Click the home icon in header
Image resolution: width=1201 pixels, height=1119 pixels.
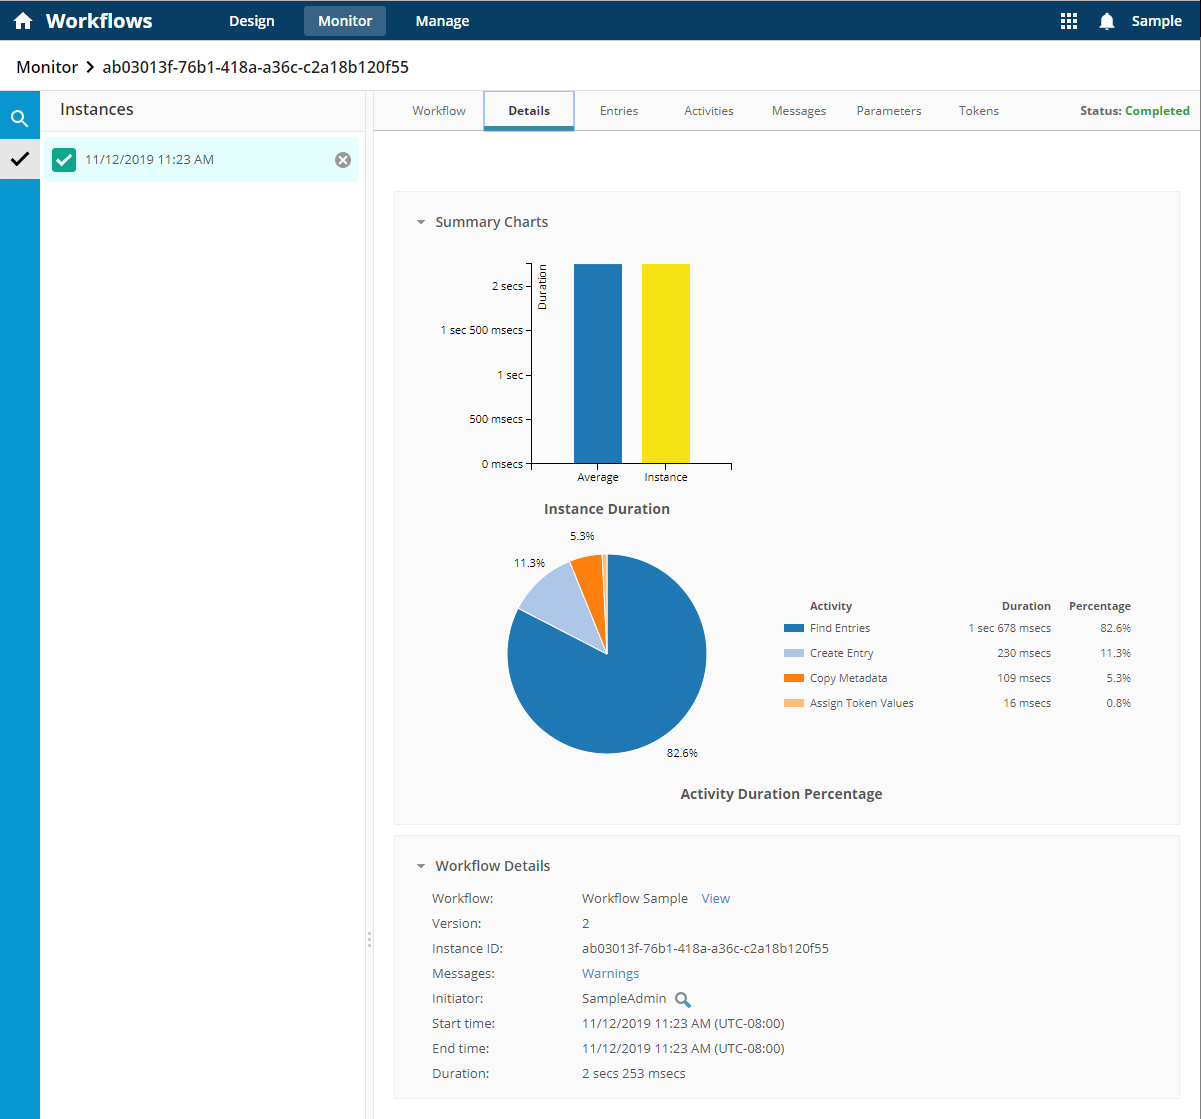pos(23,21)
